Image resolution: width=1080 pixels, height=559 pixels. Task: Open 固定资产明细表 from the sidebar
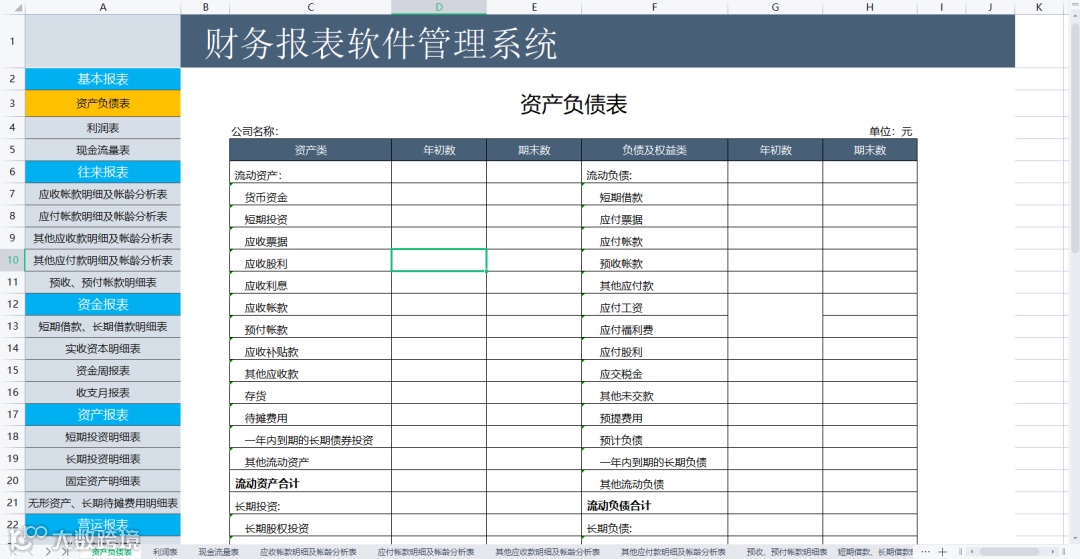103,481
